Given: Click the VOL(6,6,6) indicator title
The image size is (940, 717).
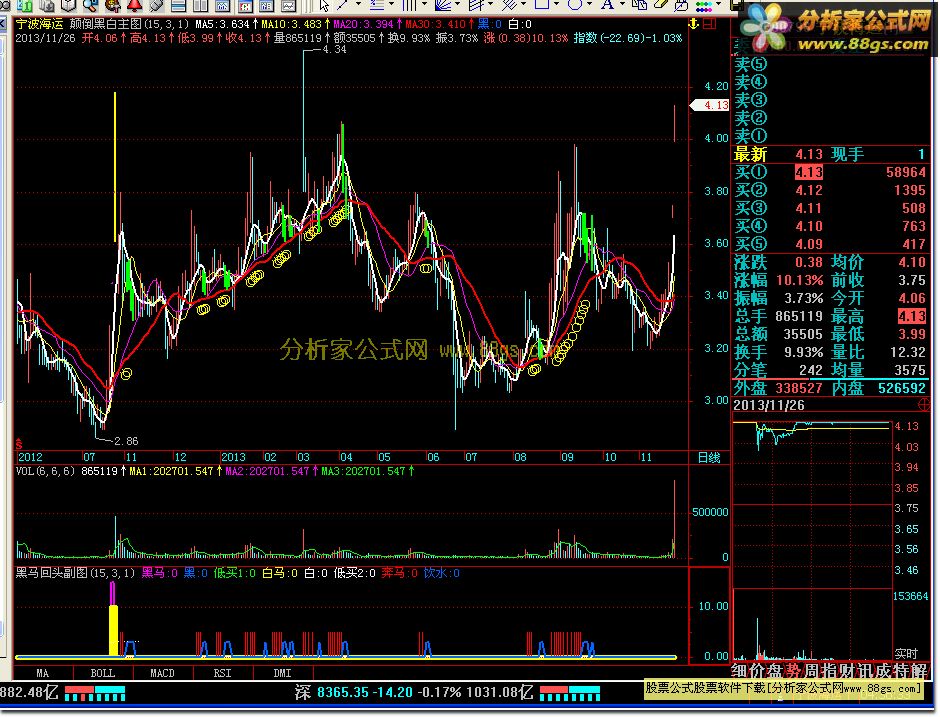Looking at the screenshot, I should (45, 471).
